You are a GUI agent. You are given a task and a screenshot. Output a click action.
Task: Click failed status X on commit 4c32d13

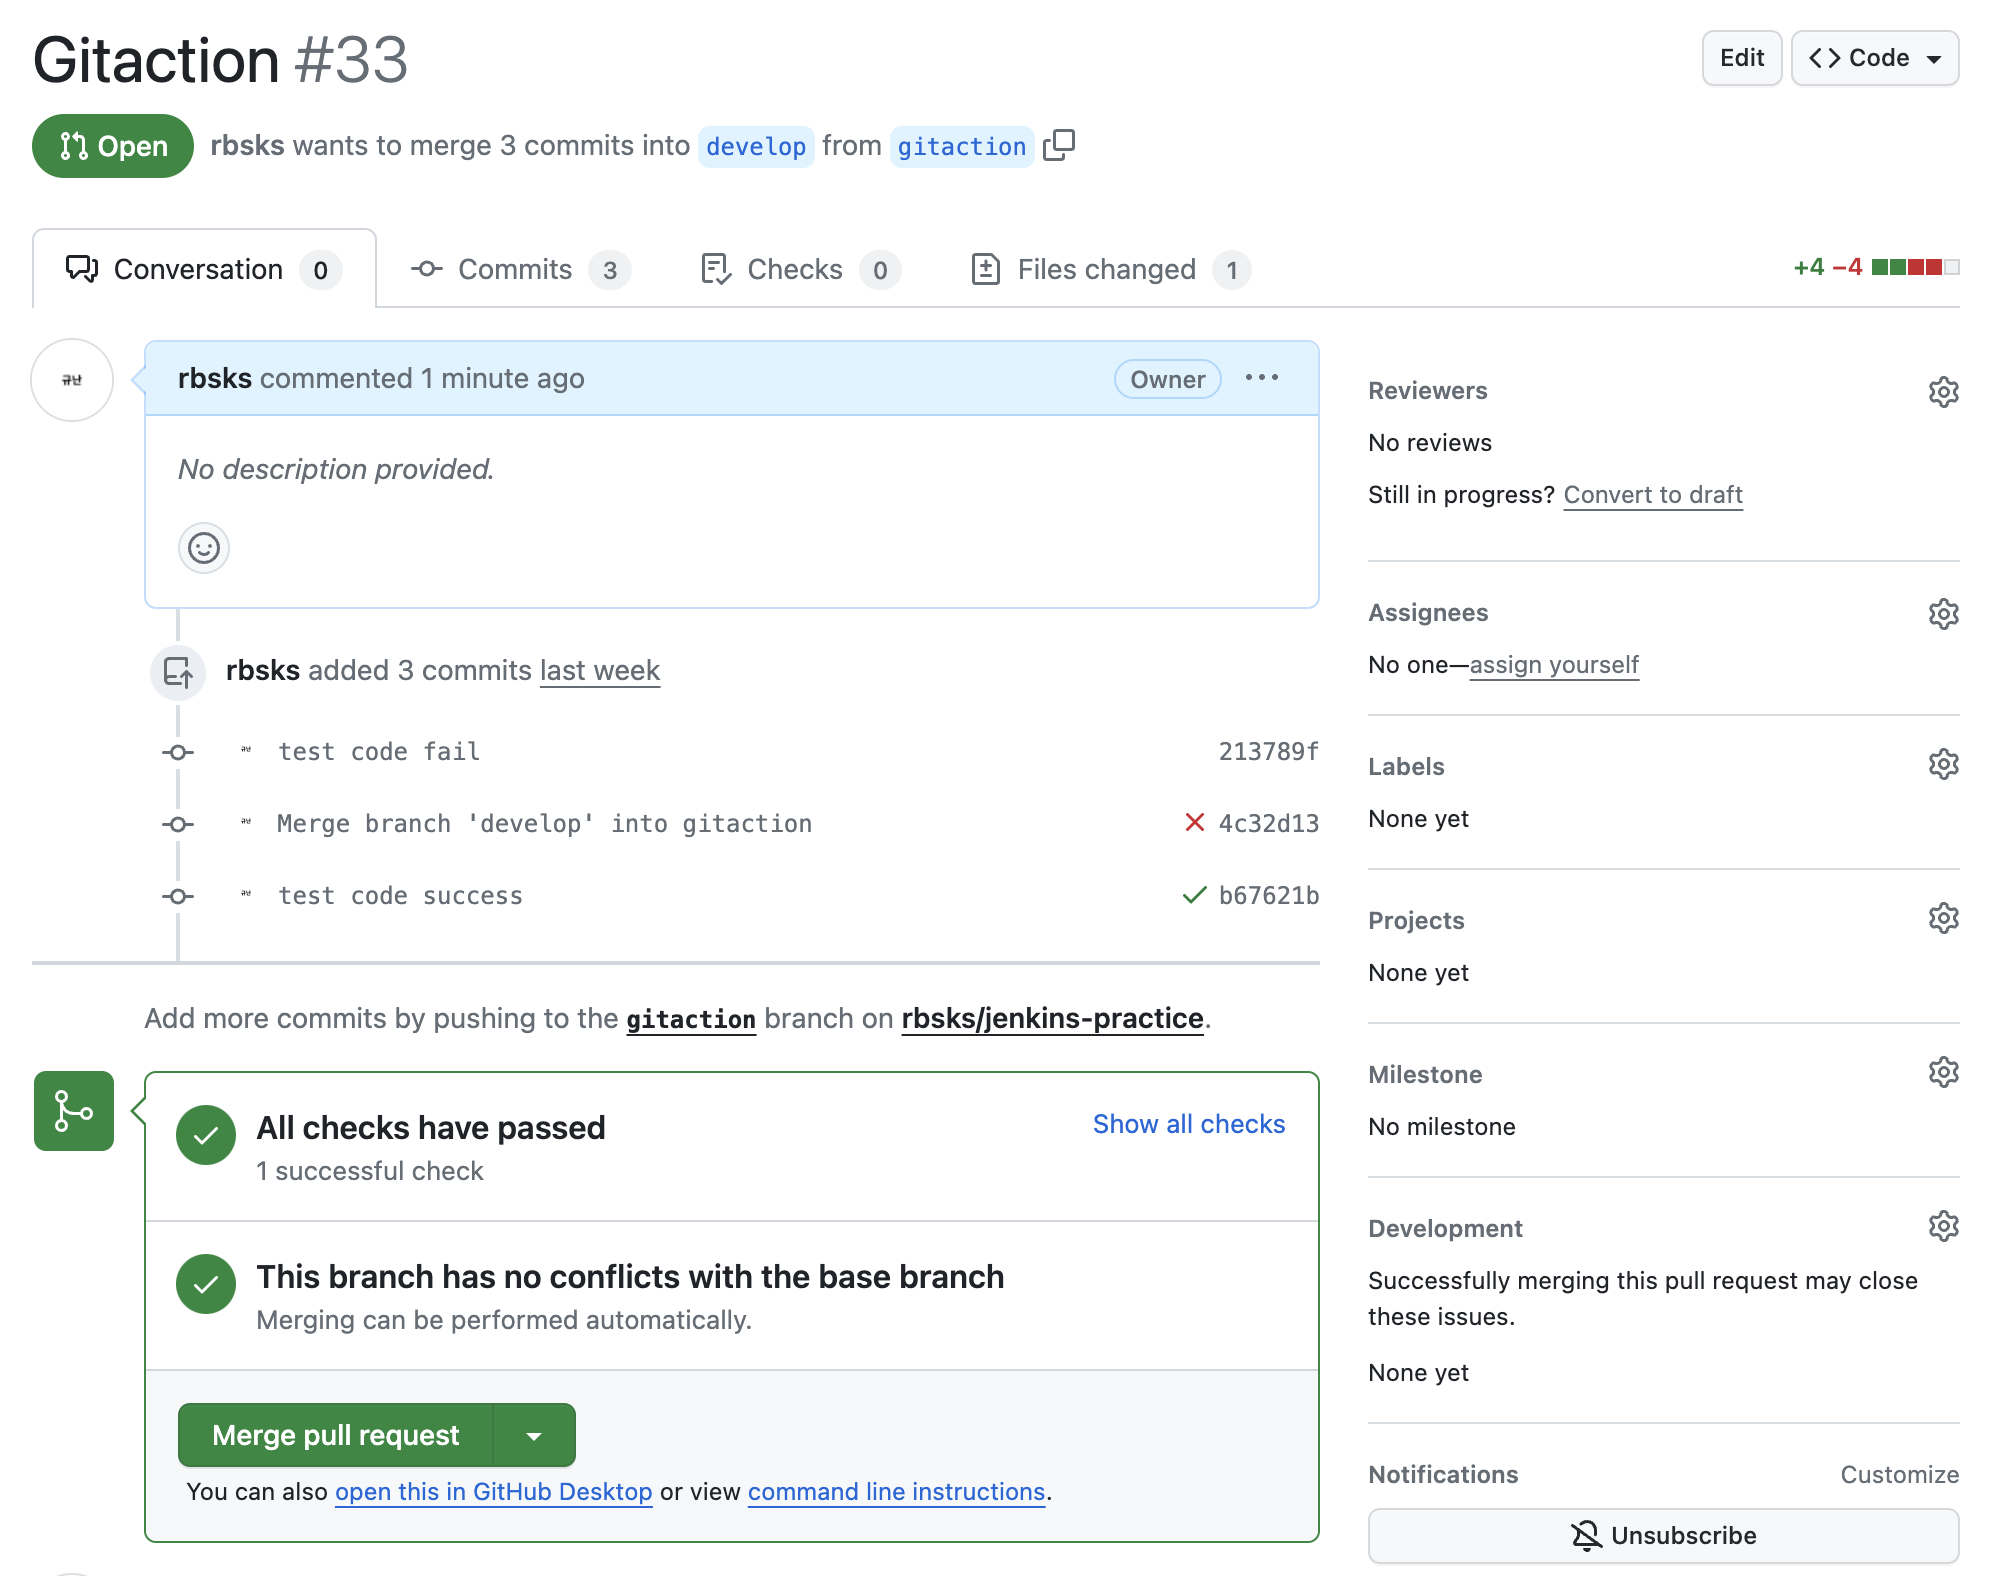(1194, 823)
